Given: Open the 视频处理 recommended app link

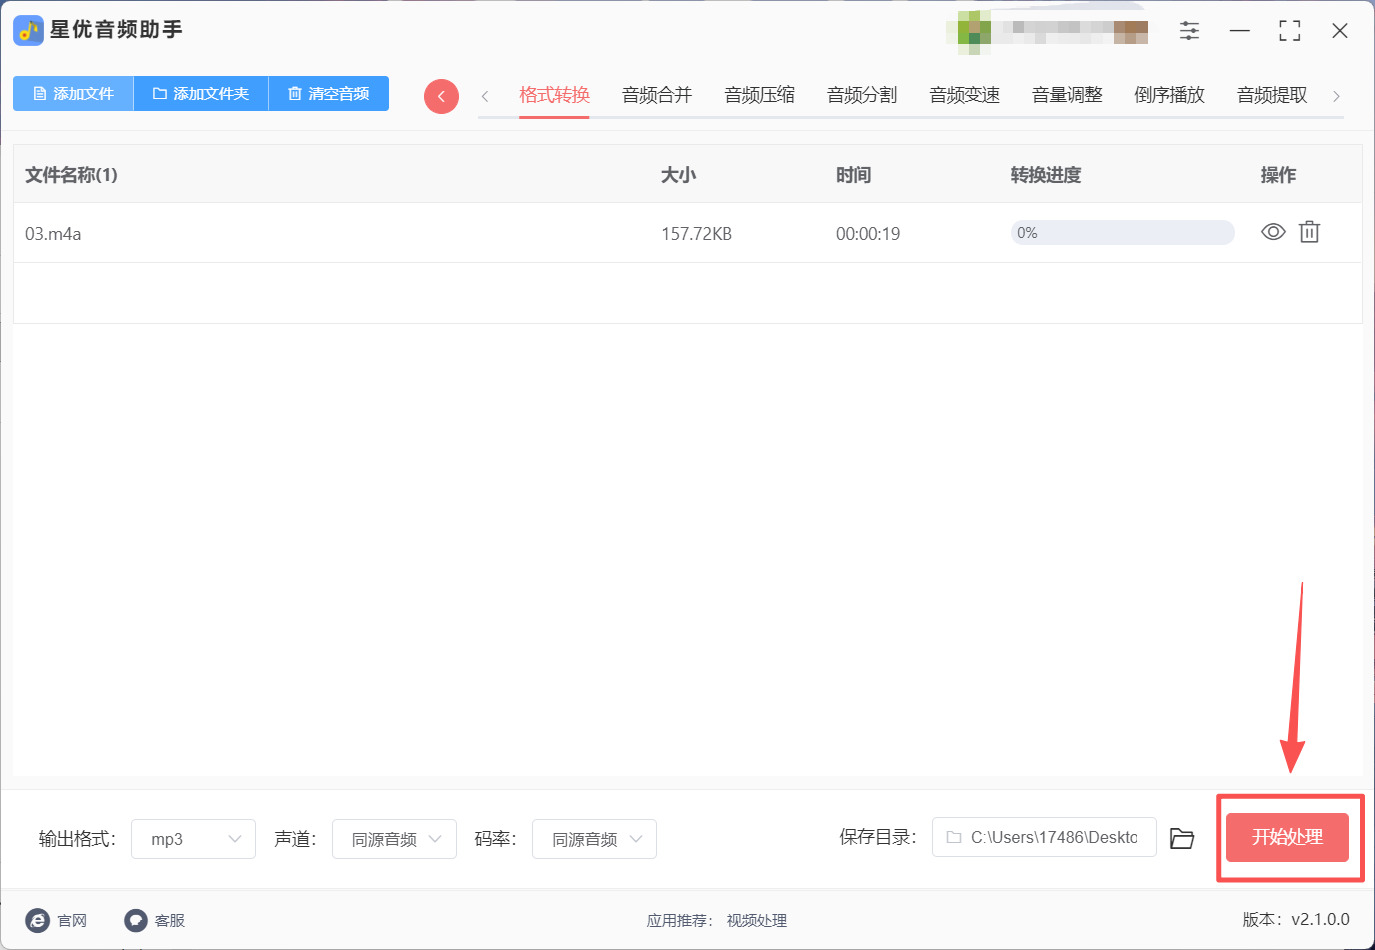Looking at the screenshot, I should coord(757,921).
